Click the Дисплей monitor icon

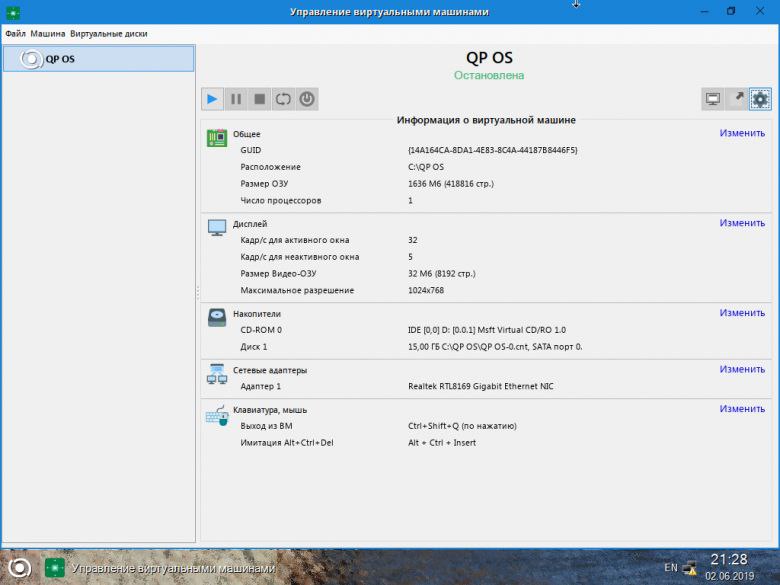tap(217, 227)
